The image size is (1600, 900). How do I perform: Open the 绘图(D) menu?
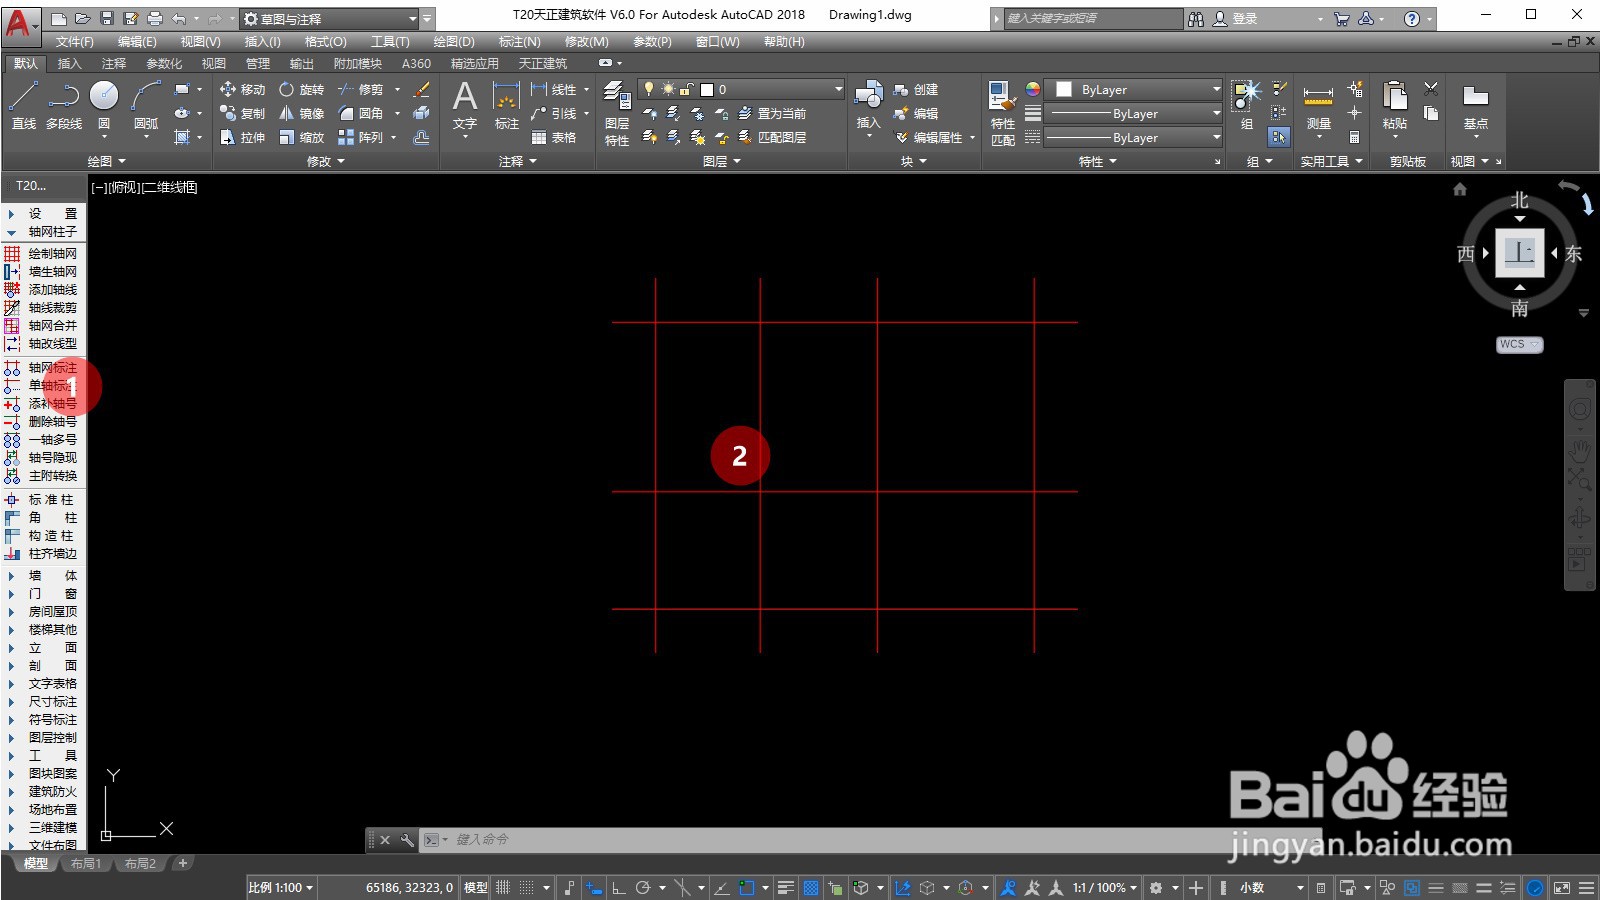click(x=454, y=41)
